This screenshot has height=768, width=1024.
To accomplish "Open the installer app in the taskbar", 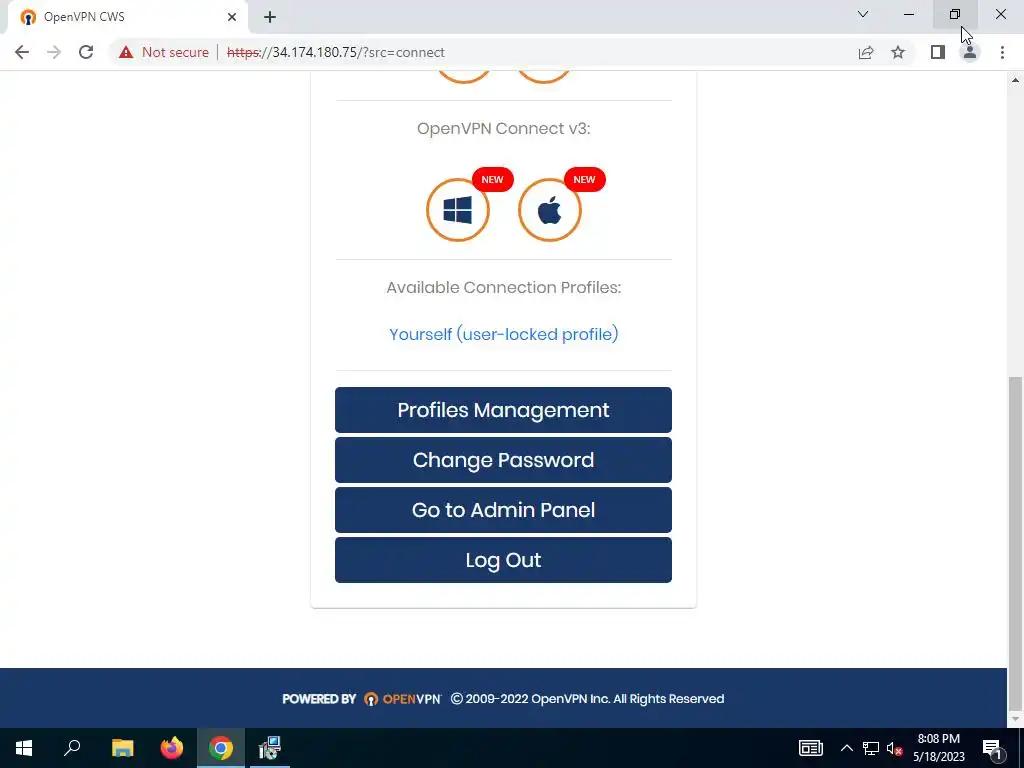I will coord(269,748).
